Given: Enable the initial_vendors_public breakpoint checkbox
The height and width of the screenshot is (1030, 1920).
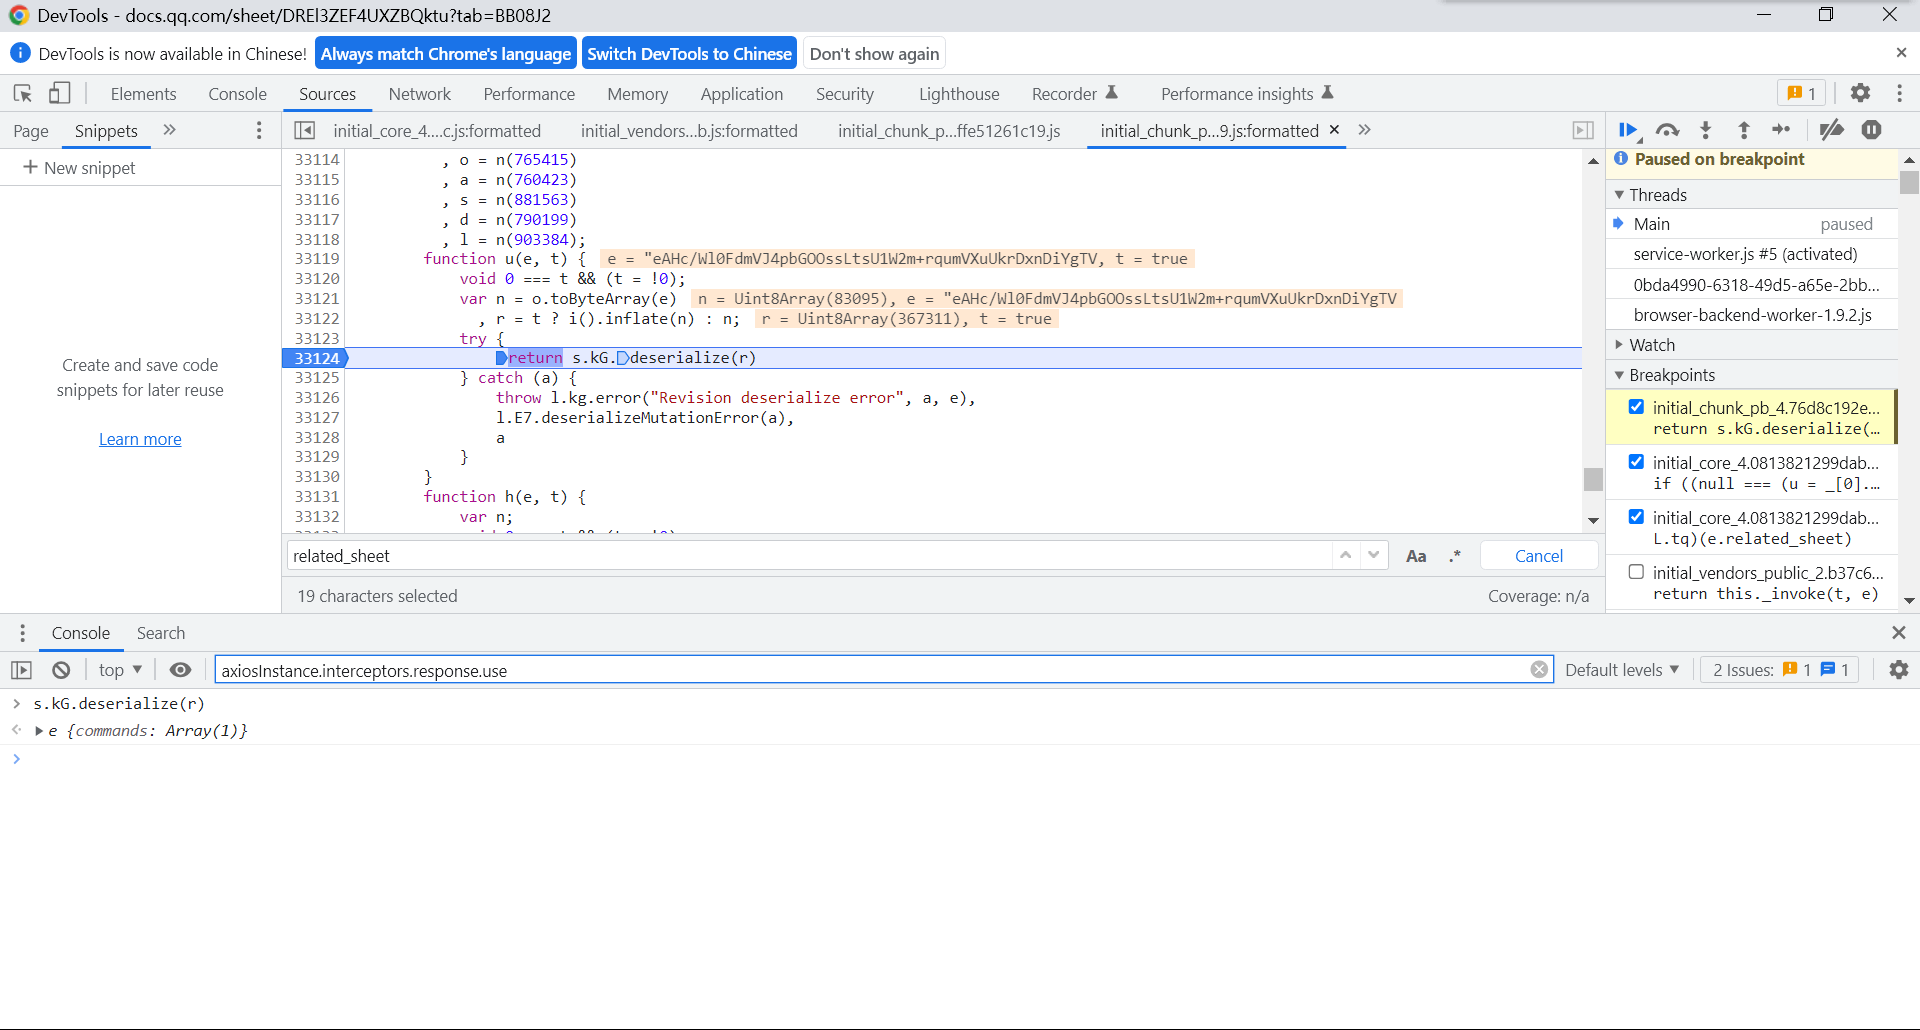Looking at the screenshot, I should [1636, 572].
